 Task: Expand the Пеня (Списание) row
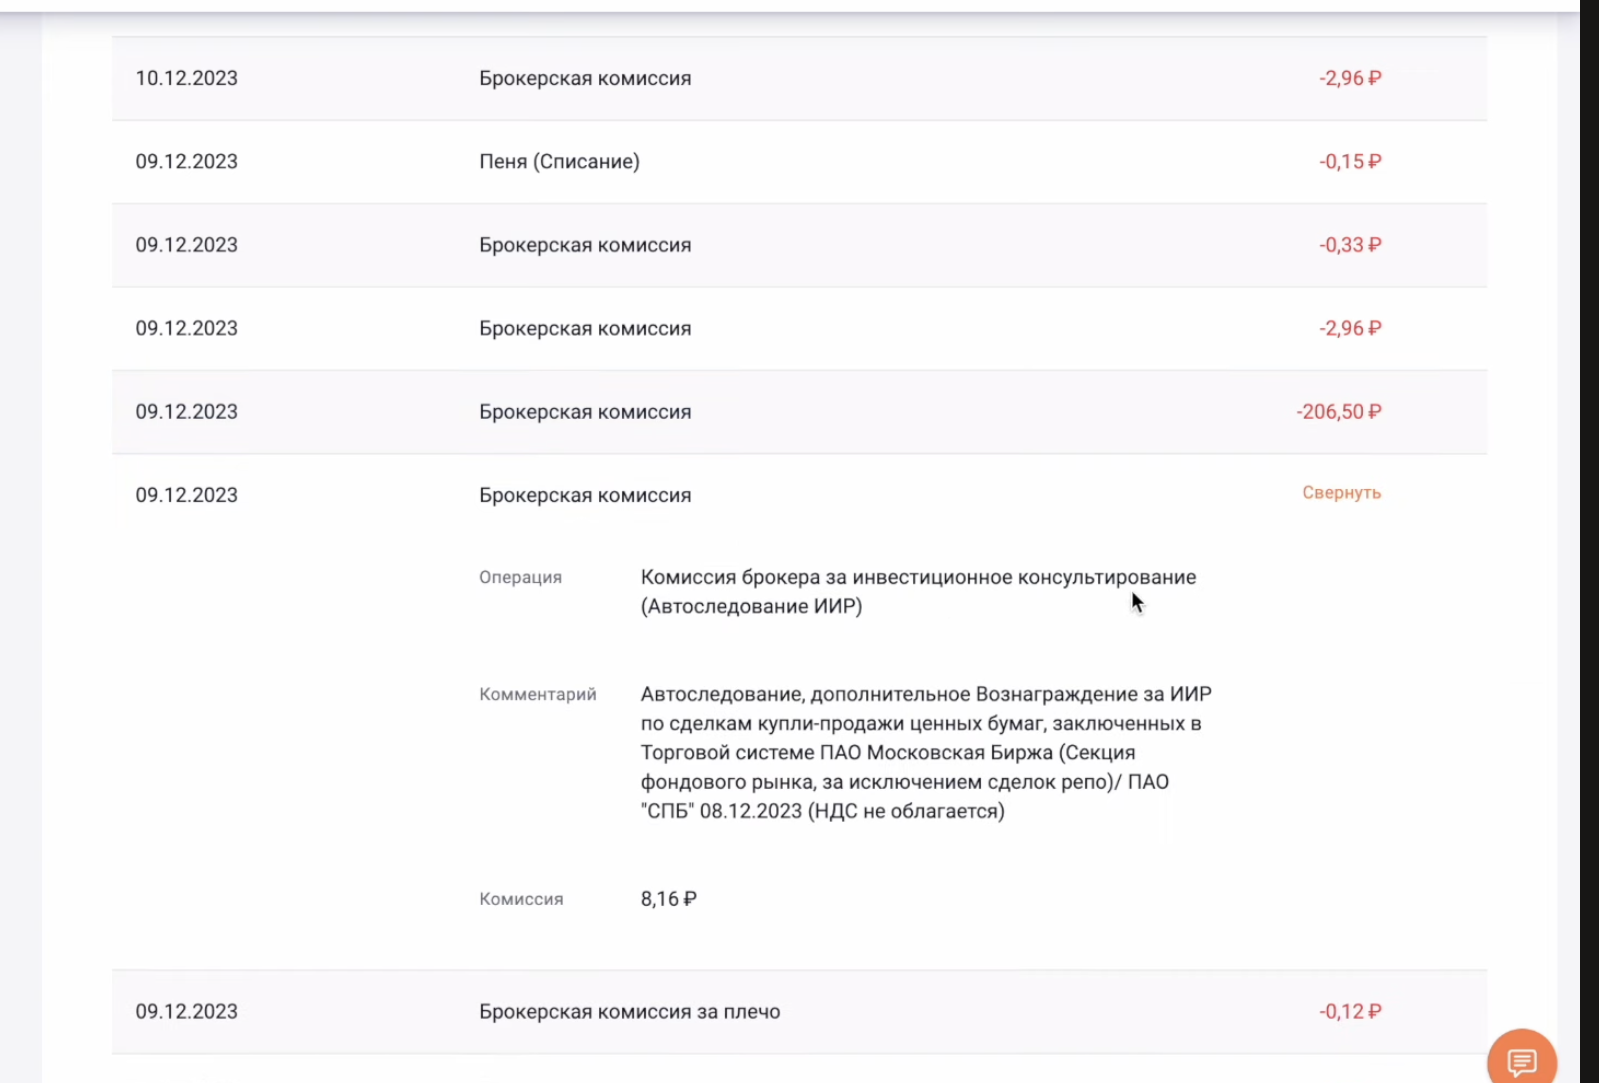coord(559,162)
